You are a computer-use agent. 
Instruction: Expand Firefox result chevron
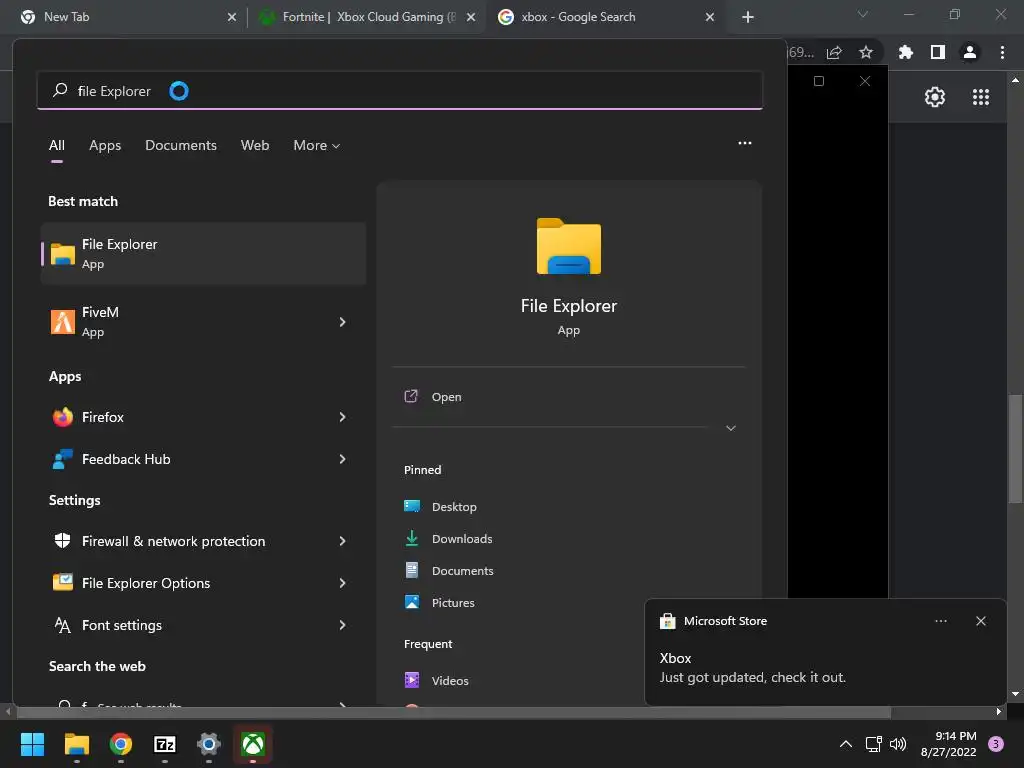342,417
